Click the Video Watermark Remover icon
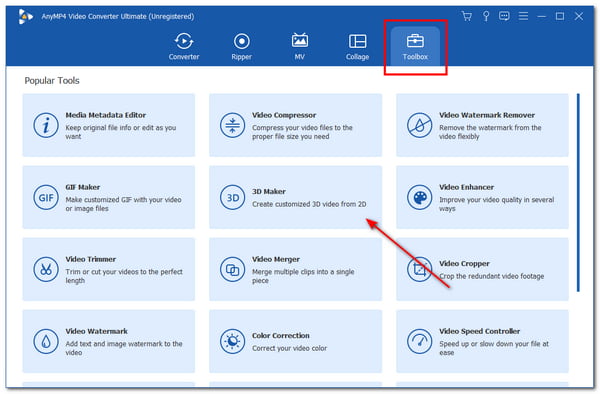Viewport: 600px width, 394px height. coord(419,125)
